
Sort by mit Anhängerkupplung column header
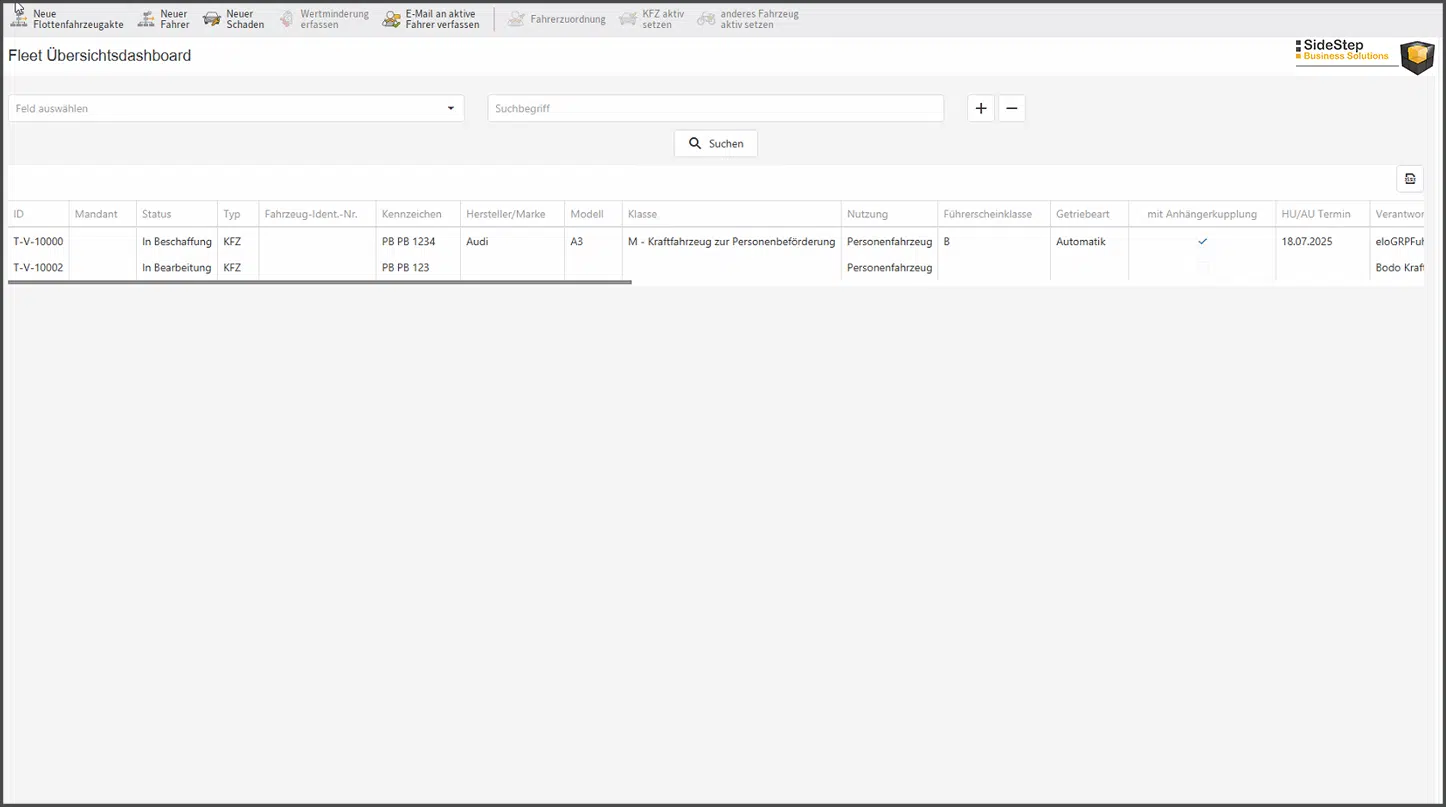pyautogui.click(x=1202, y=214)
